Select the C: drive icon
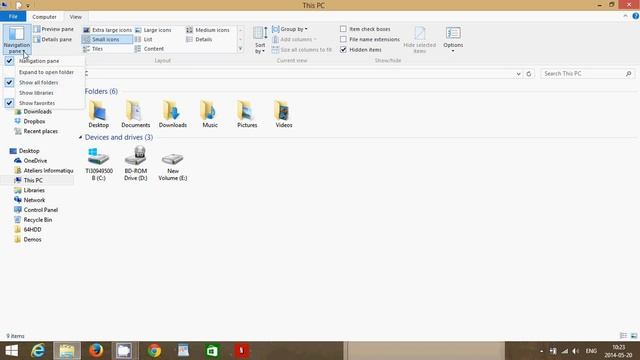The image size is (640, 360). click(98, 164)
